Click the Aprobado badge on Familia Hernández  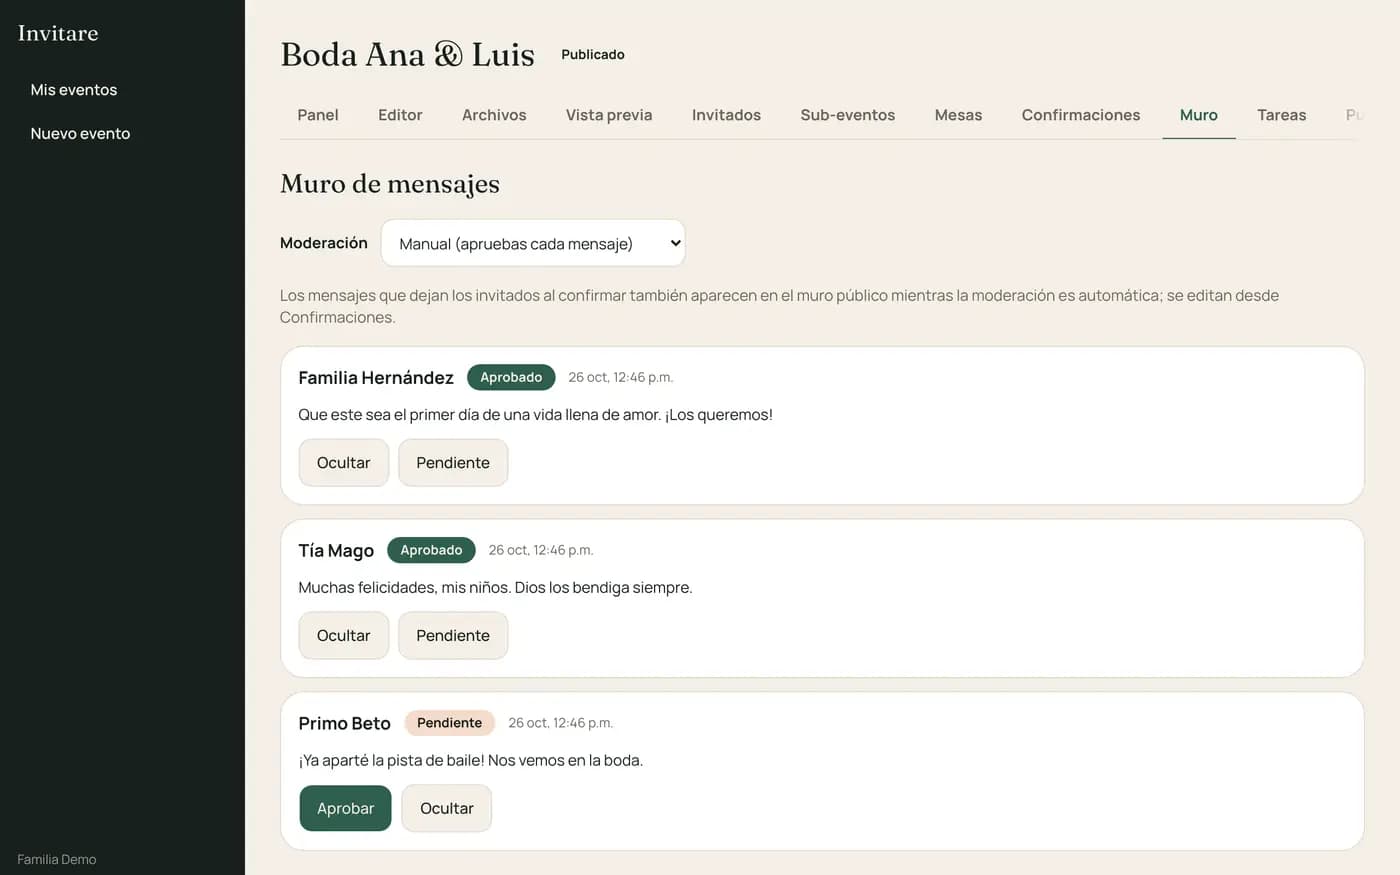511,377
